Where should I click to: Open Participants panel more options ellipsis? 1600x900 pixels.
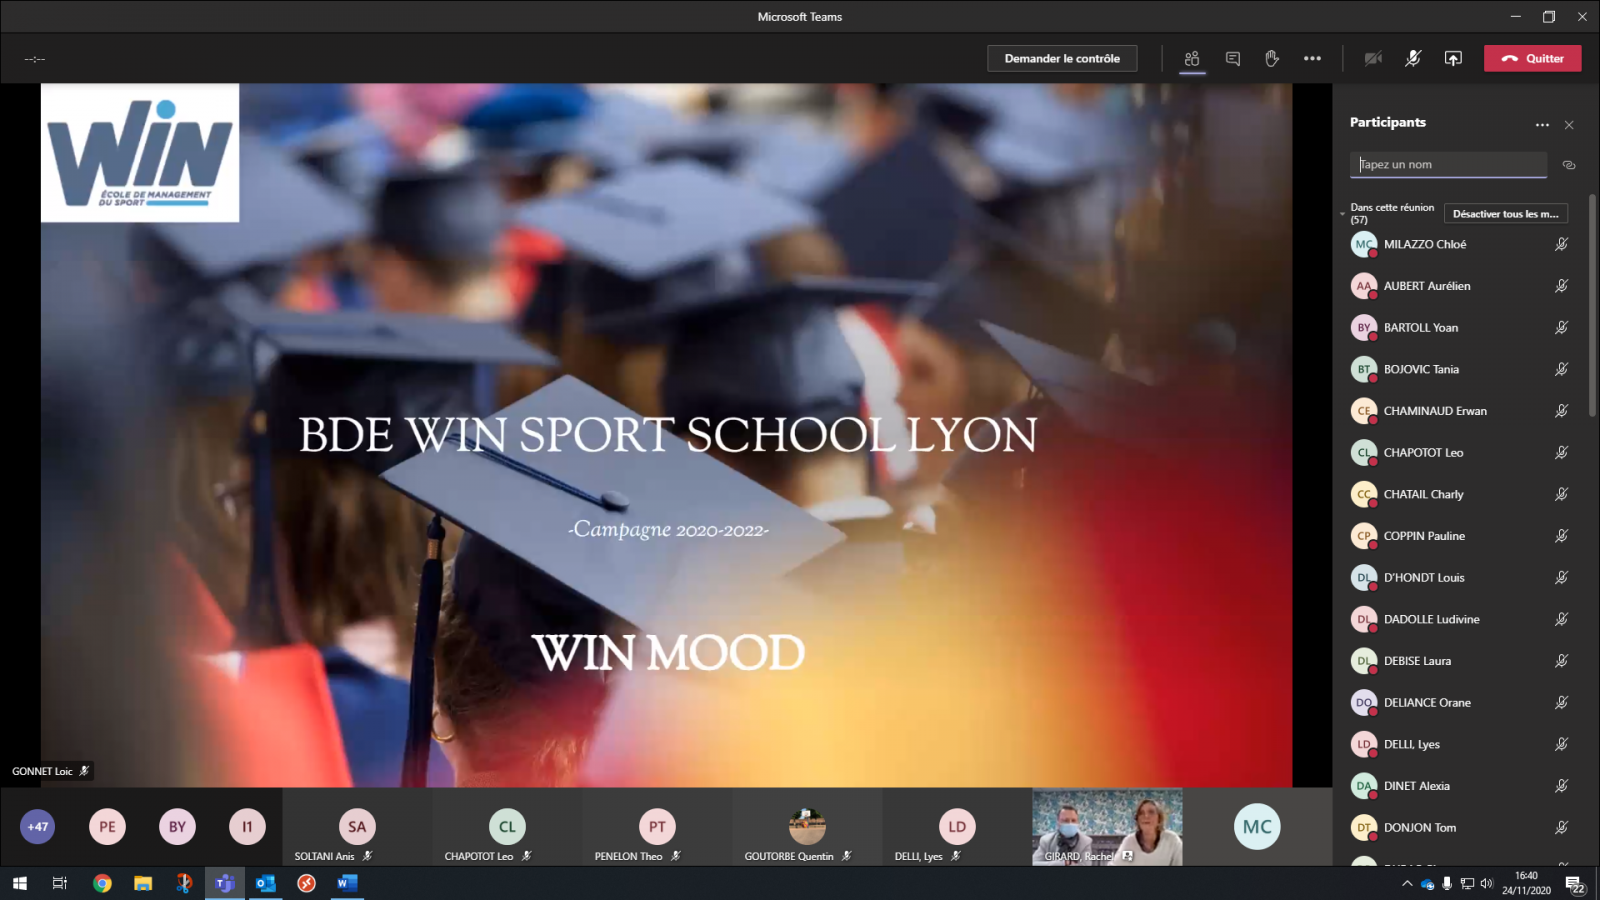click(1542, 125)
